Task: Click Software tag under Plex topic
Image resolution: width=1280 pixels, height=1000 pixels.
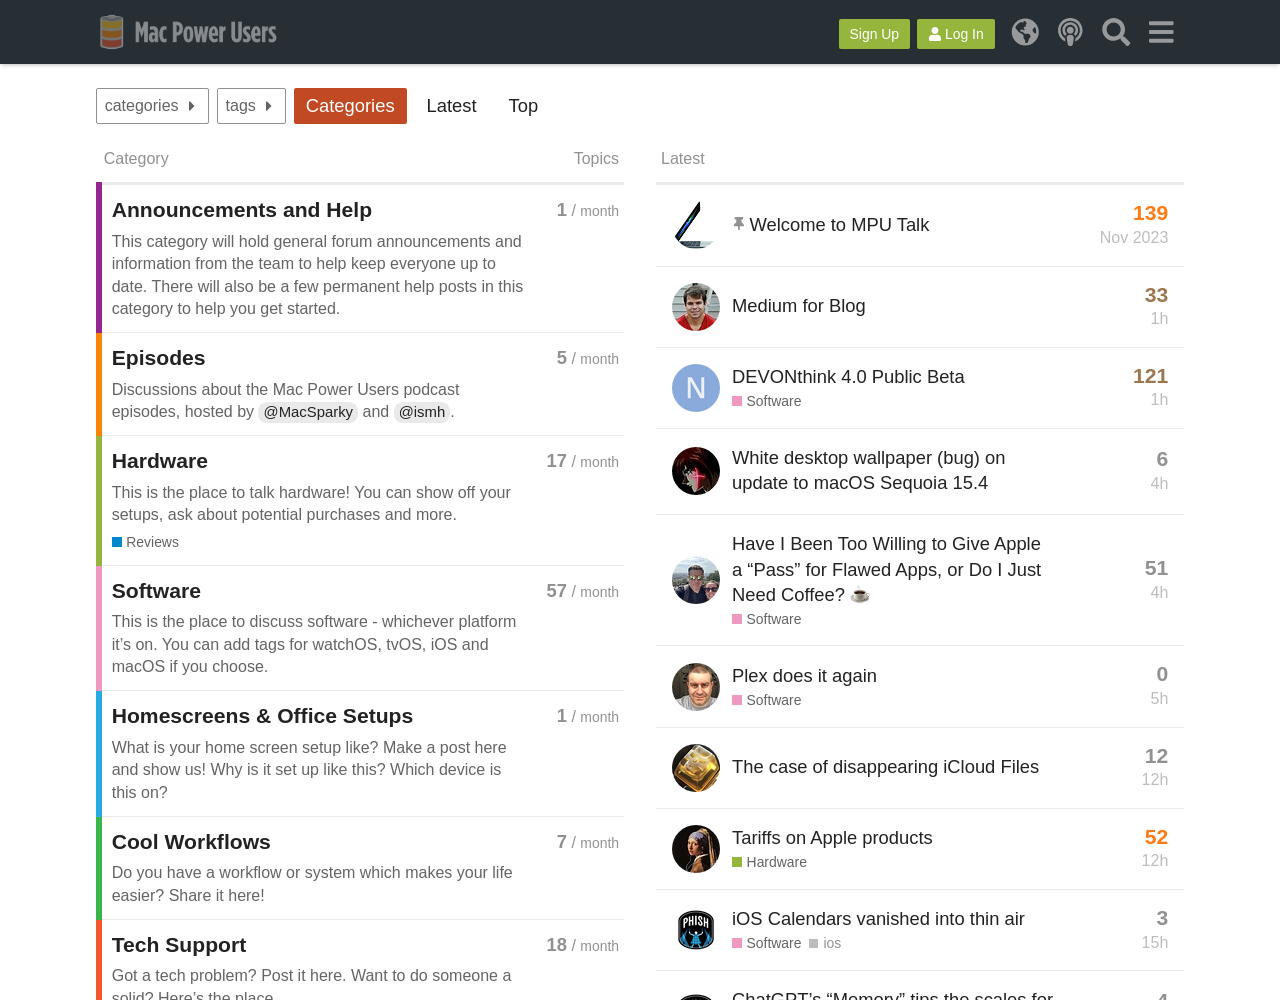Action: (767, 700)
